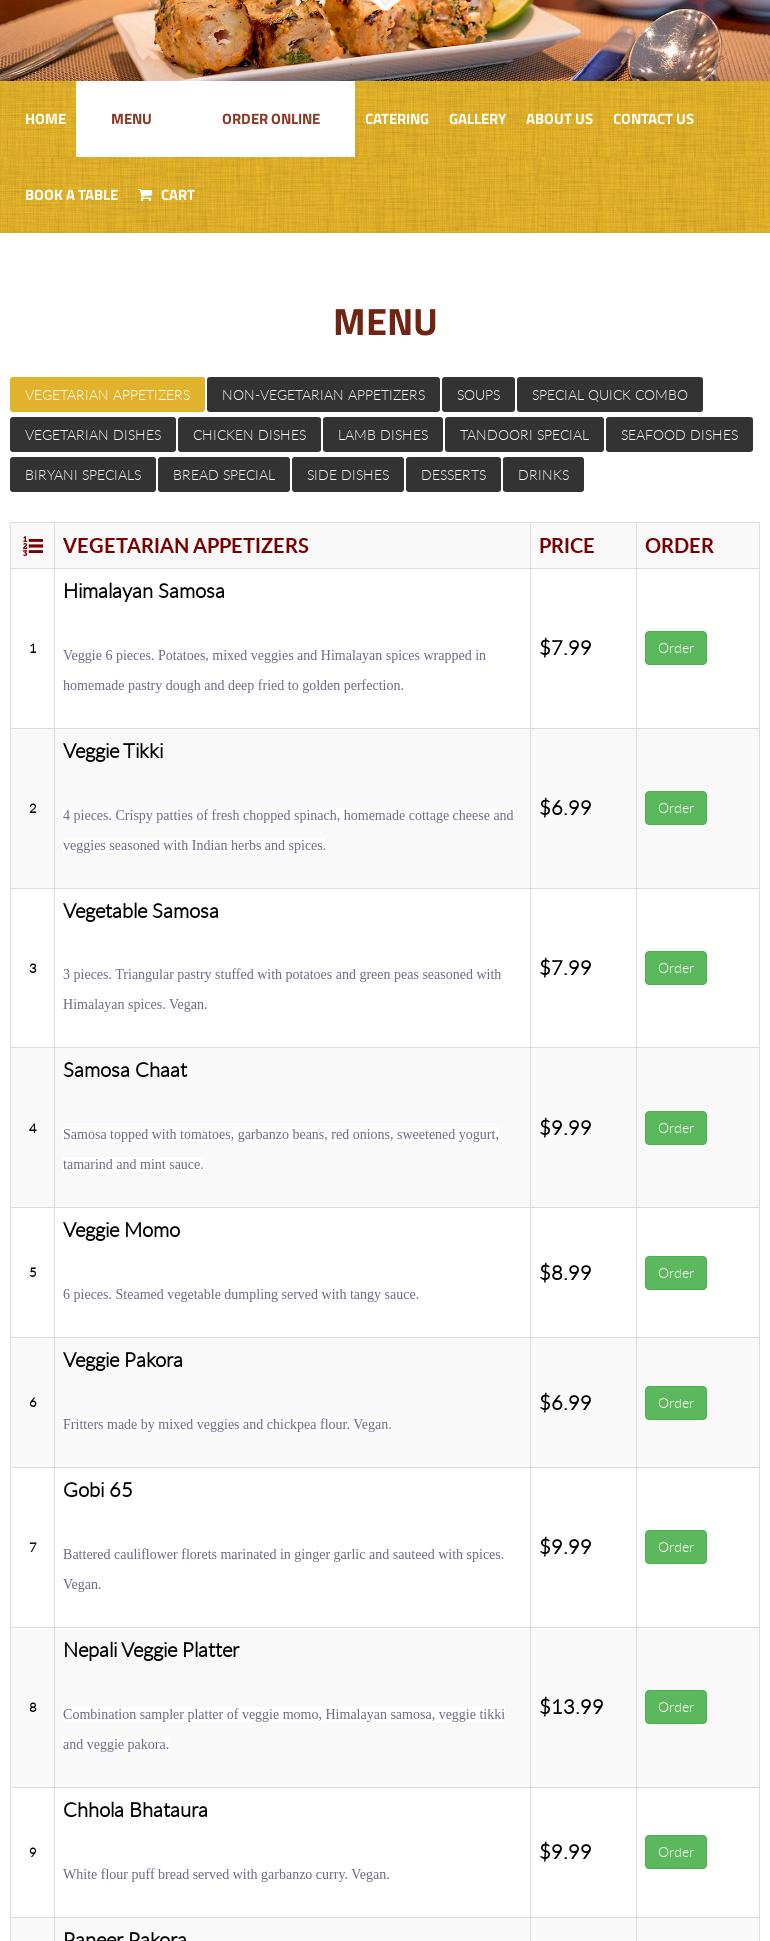Select the Vegetarian Appetizers category tab
The height and width of the screenshot is (1941, 770).
pyautogui.click(x=107, y=395)
